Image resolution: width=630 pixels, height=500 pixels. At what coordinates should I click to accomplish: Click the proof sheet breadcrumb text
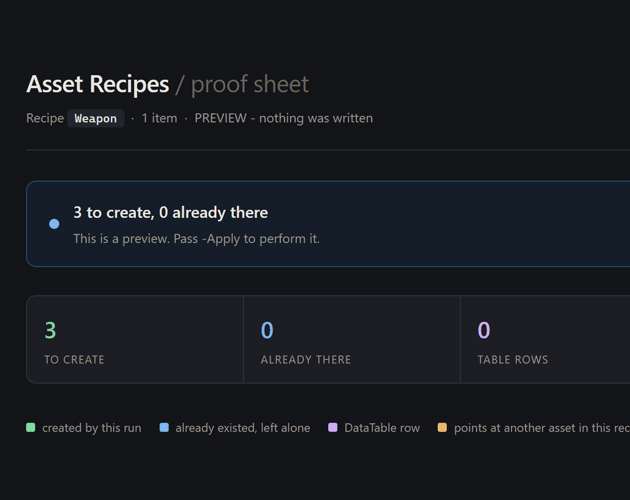(x=250, y=84)
